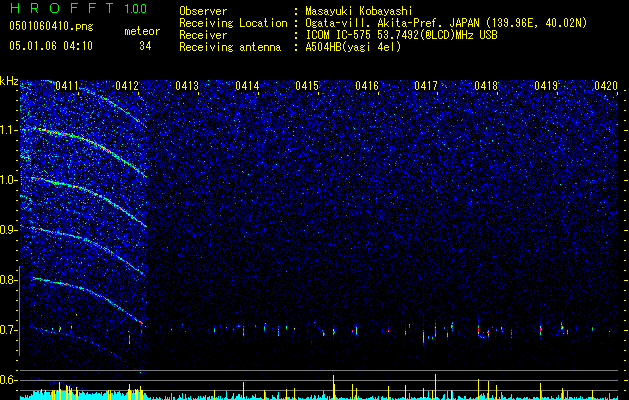Click the 'meteor' count label
Viewport: 629px width, 400px height.
142,31
